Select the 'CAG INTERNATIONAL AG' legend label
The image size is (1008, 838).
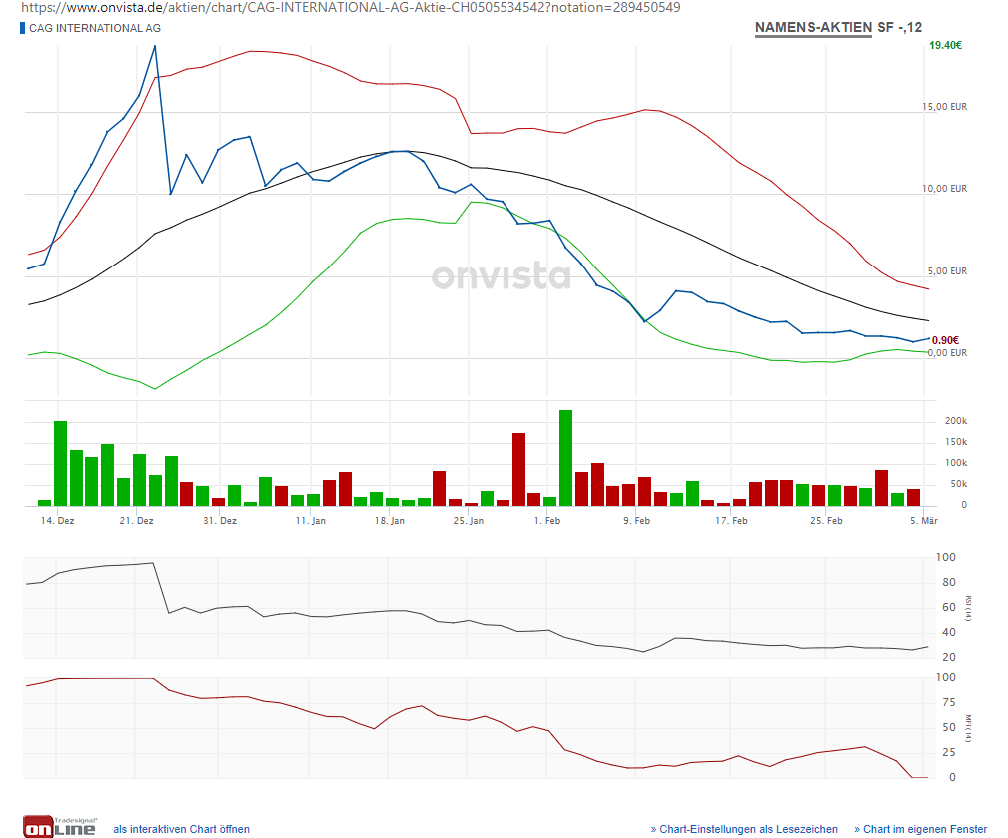[95, 28]
